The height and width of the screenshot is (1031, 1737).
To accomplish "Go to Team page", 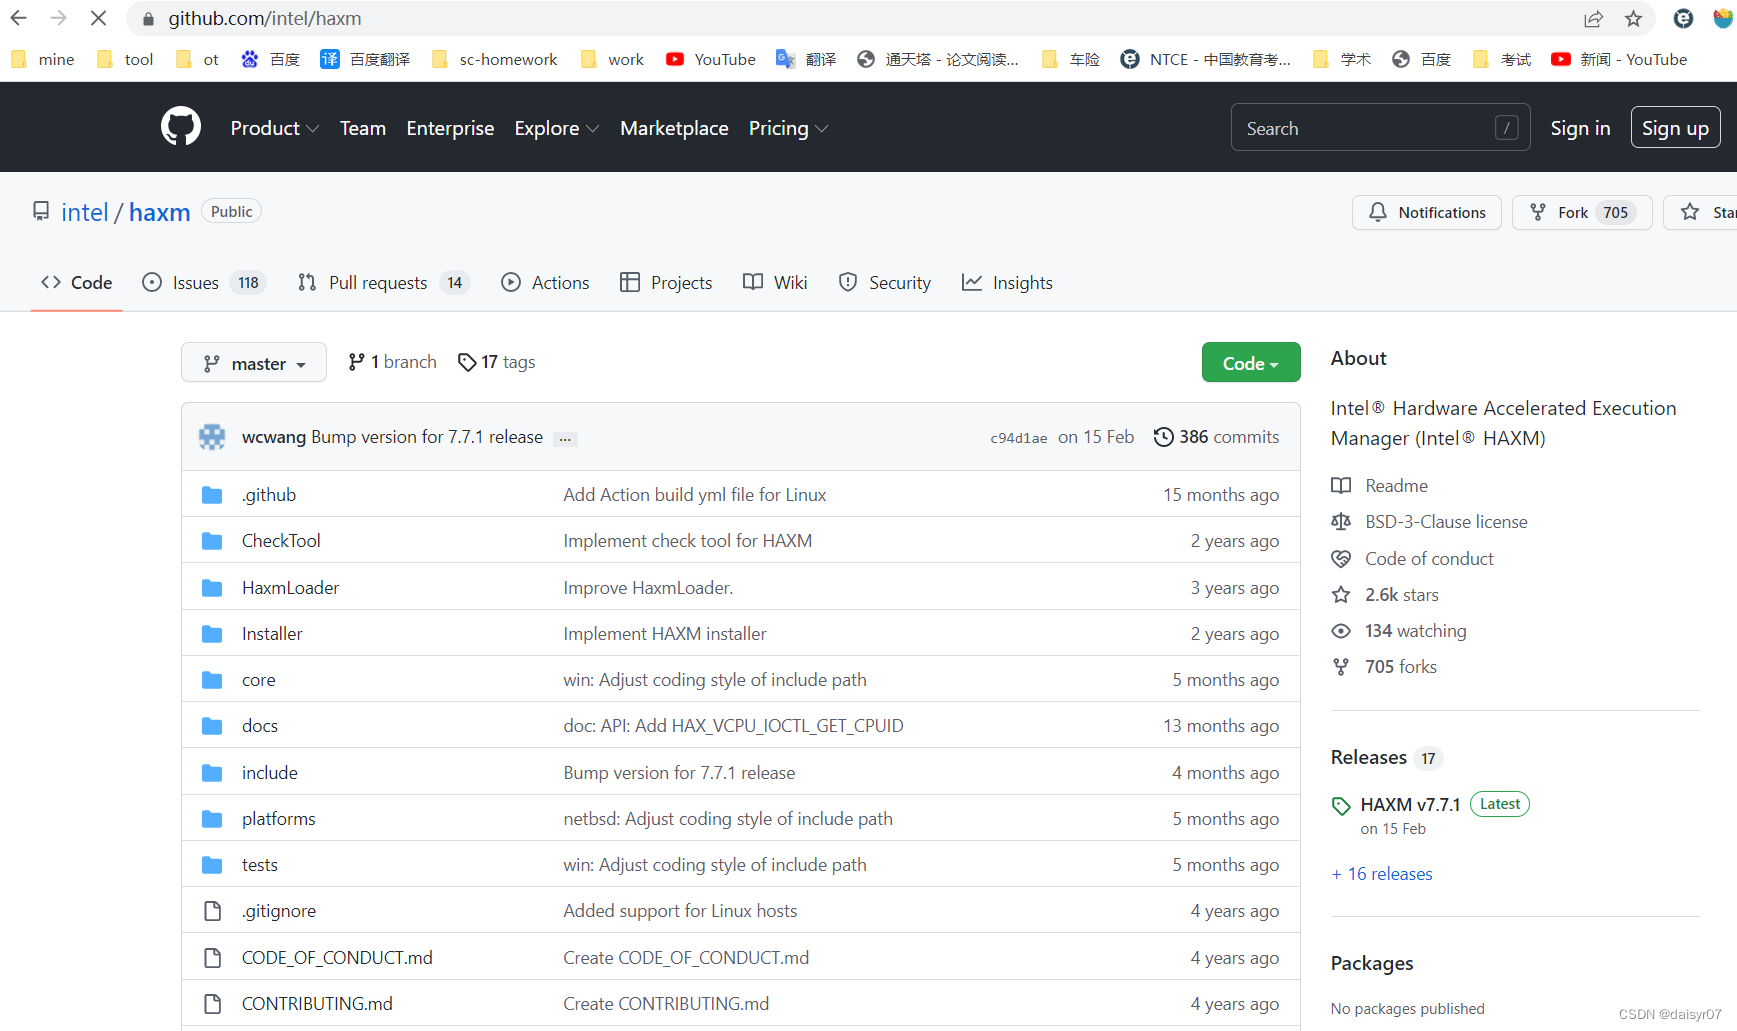I will [x=362, y=128].
